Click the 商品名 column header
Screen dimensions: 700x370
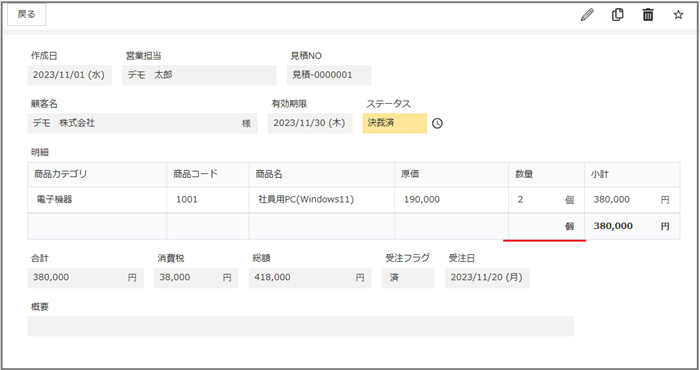coord(322,175)
